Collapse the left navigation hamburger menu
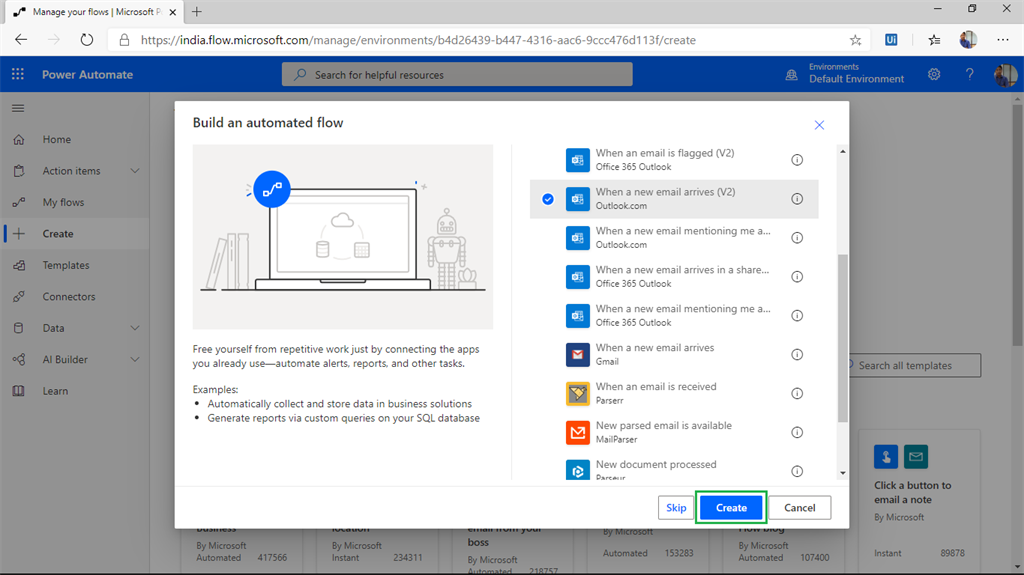 click(x=18, y=108)
